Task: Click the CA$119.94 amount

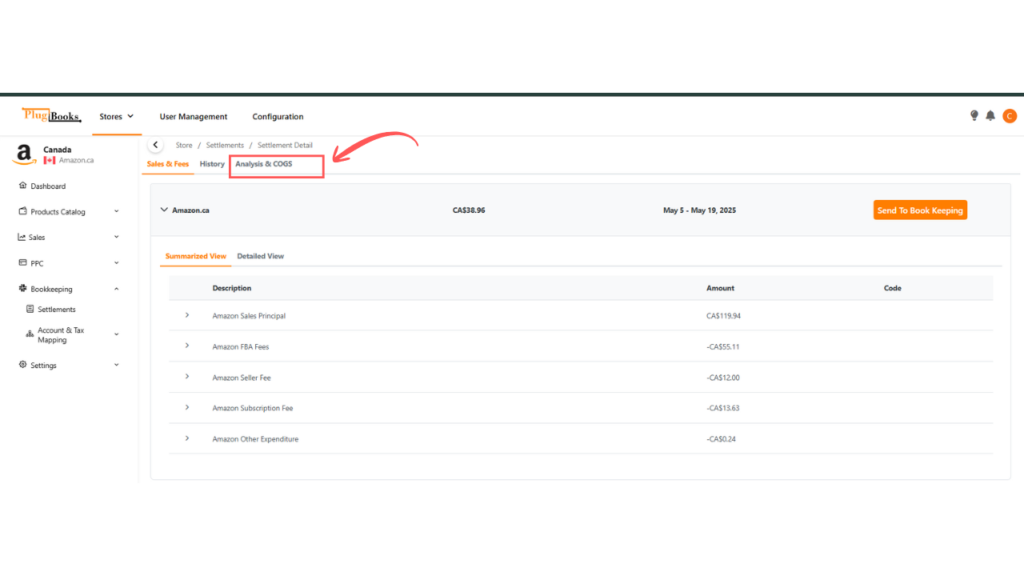Action: 723,316
